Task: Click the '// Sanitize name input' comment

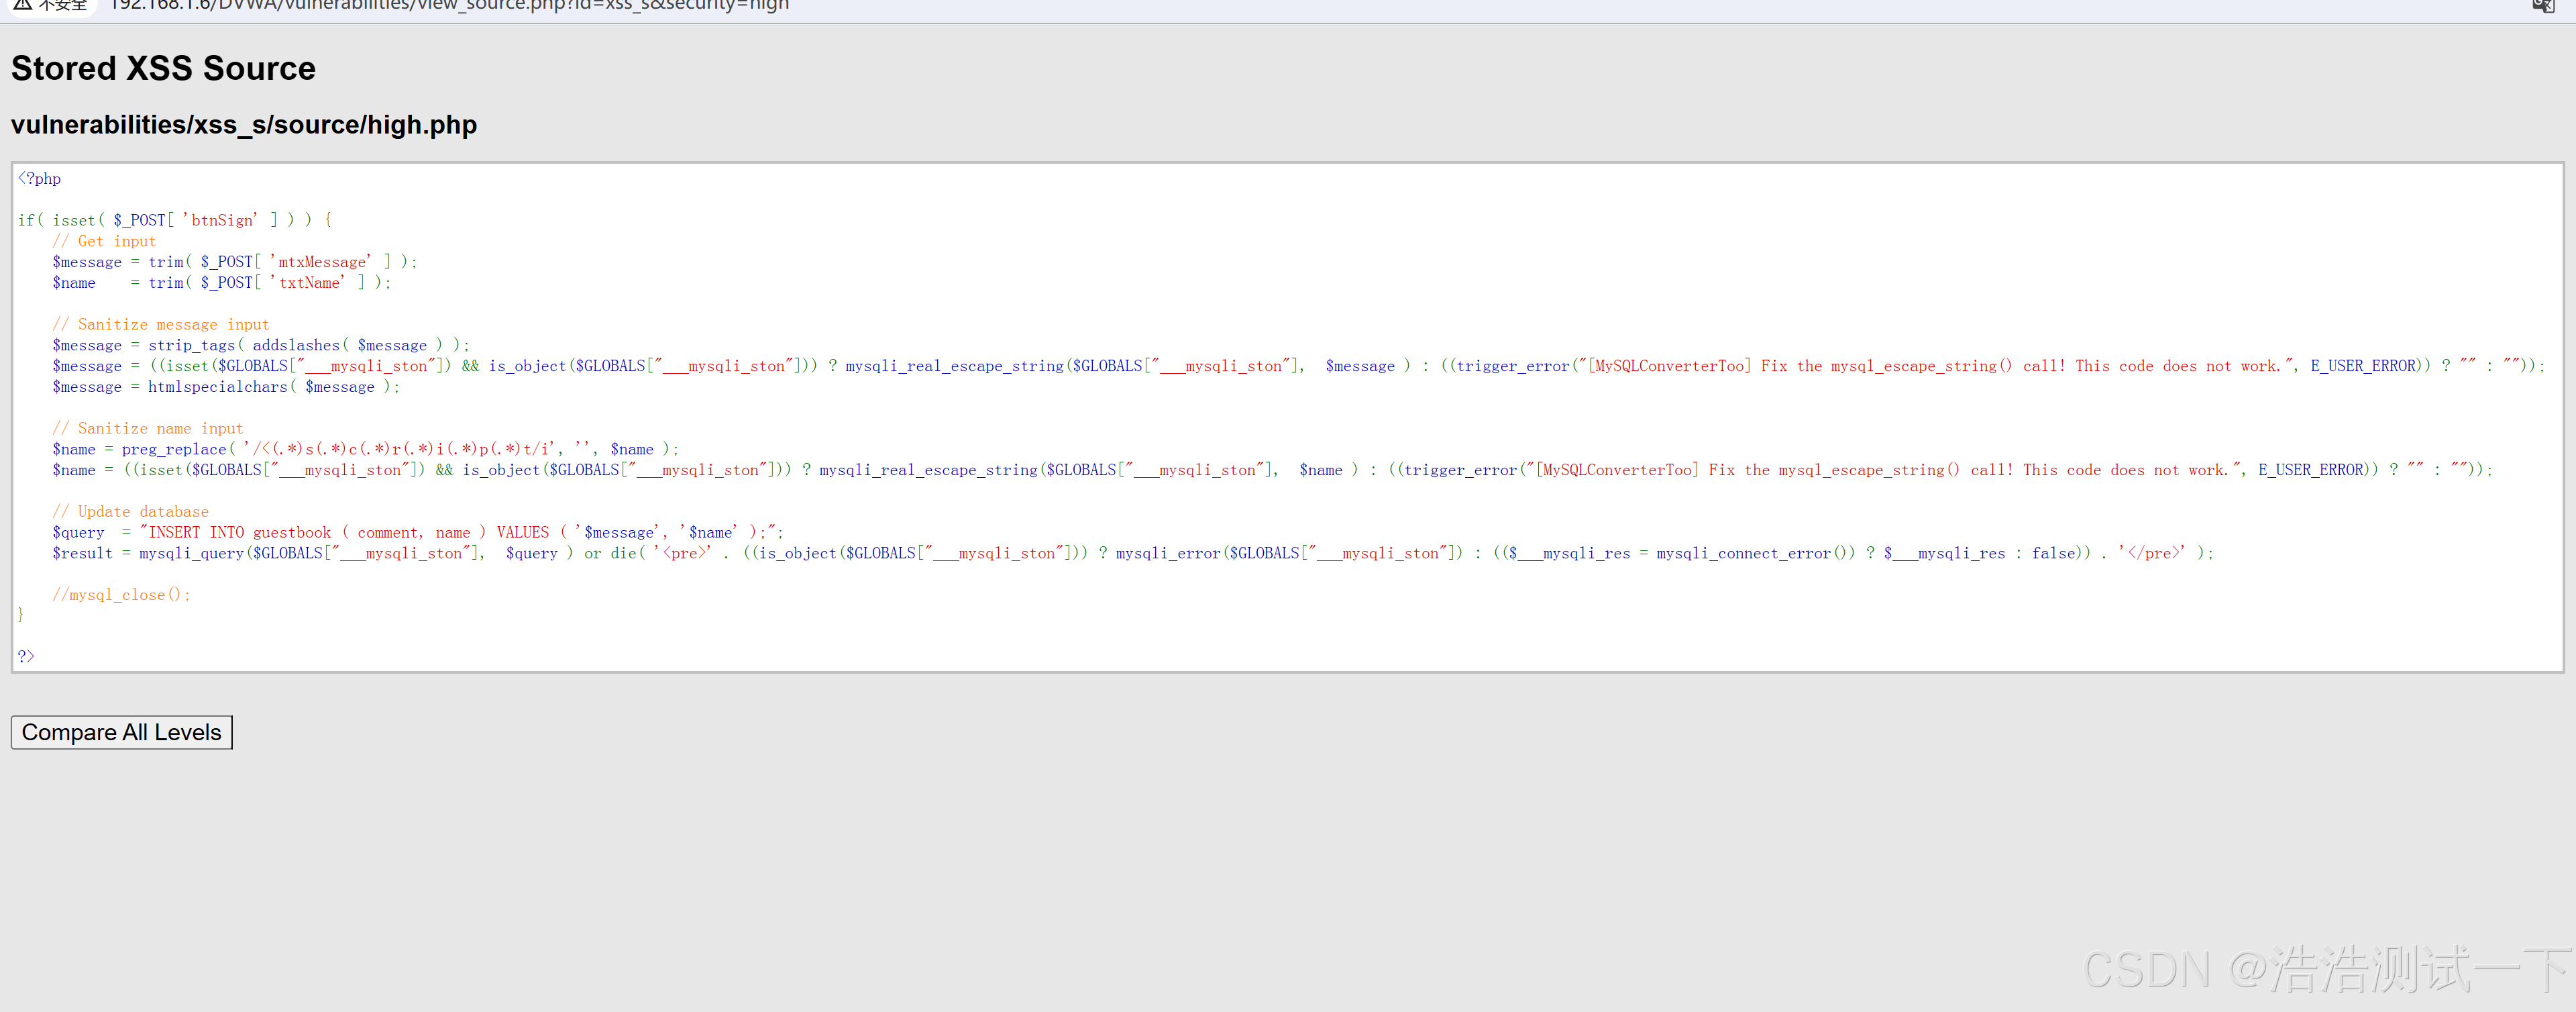Action: pyautogui.click(x=147, y=428)
